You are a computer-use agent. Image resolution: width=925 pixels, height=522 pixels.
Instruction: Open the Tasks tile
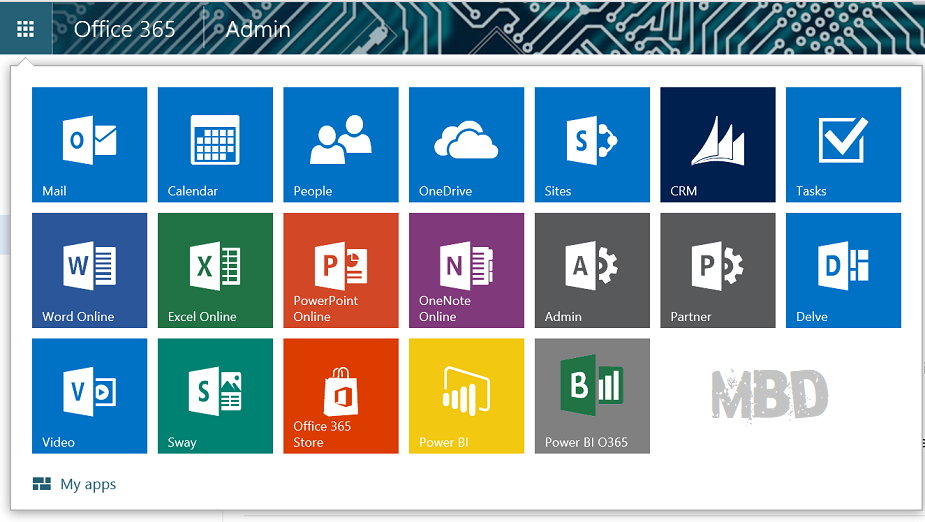pos(844,145)
